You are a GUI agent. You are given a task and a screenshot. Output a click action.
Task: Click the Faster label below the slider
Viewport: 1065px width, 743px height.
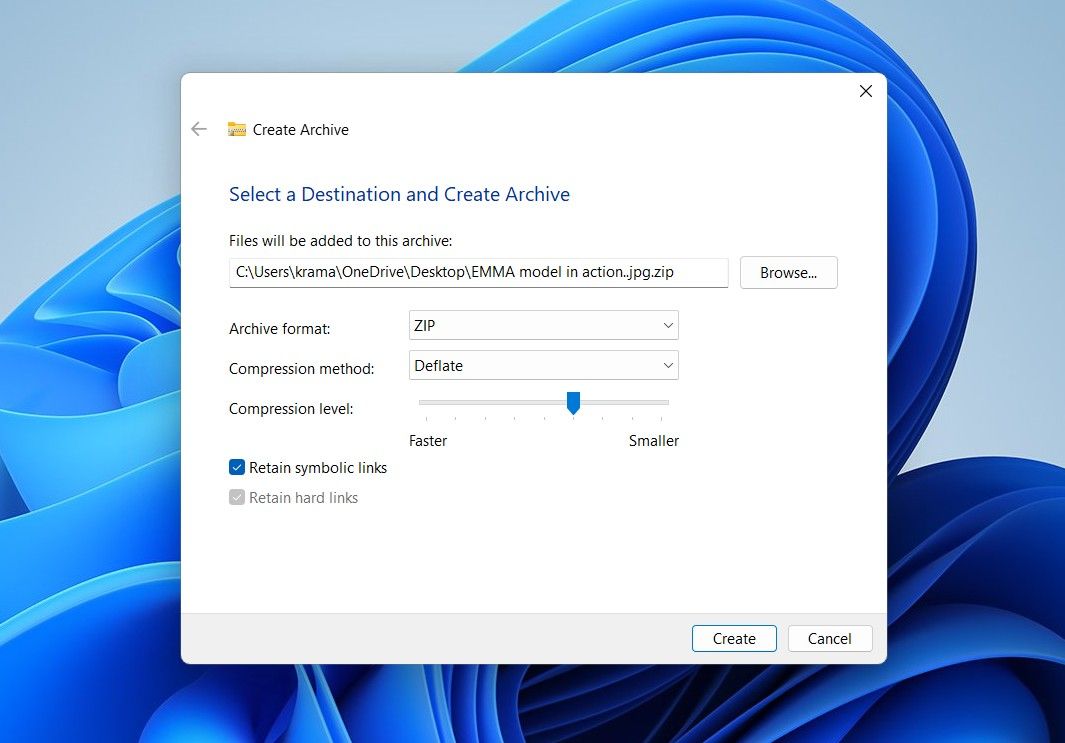tap(428, 440)
